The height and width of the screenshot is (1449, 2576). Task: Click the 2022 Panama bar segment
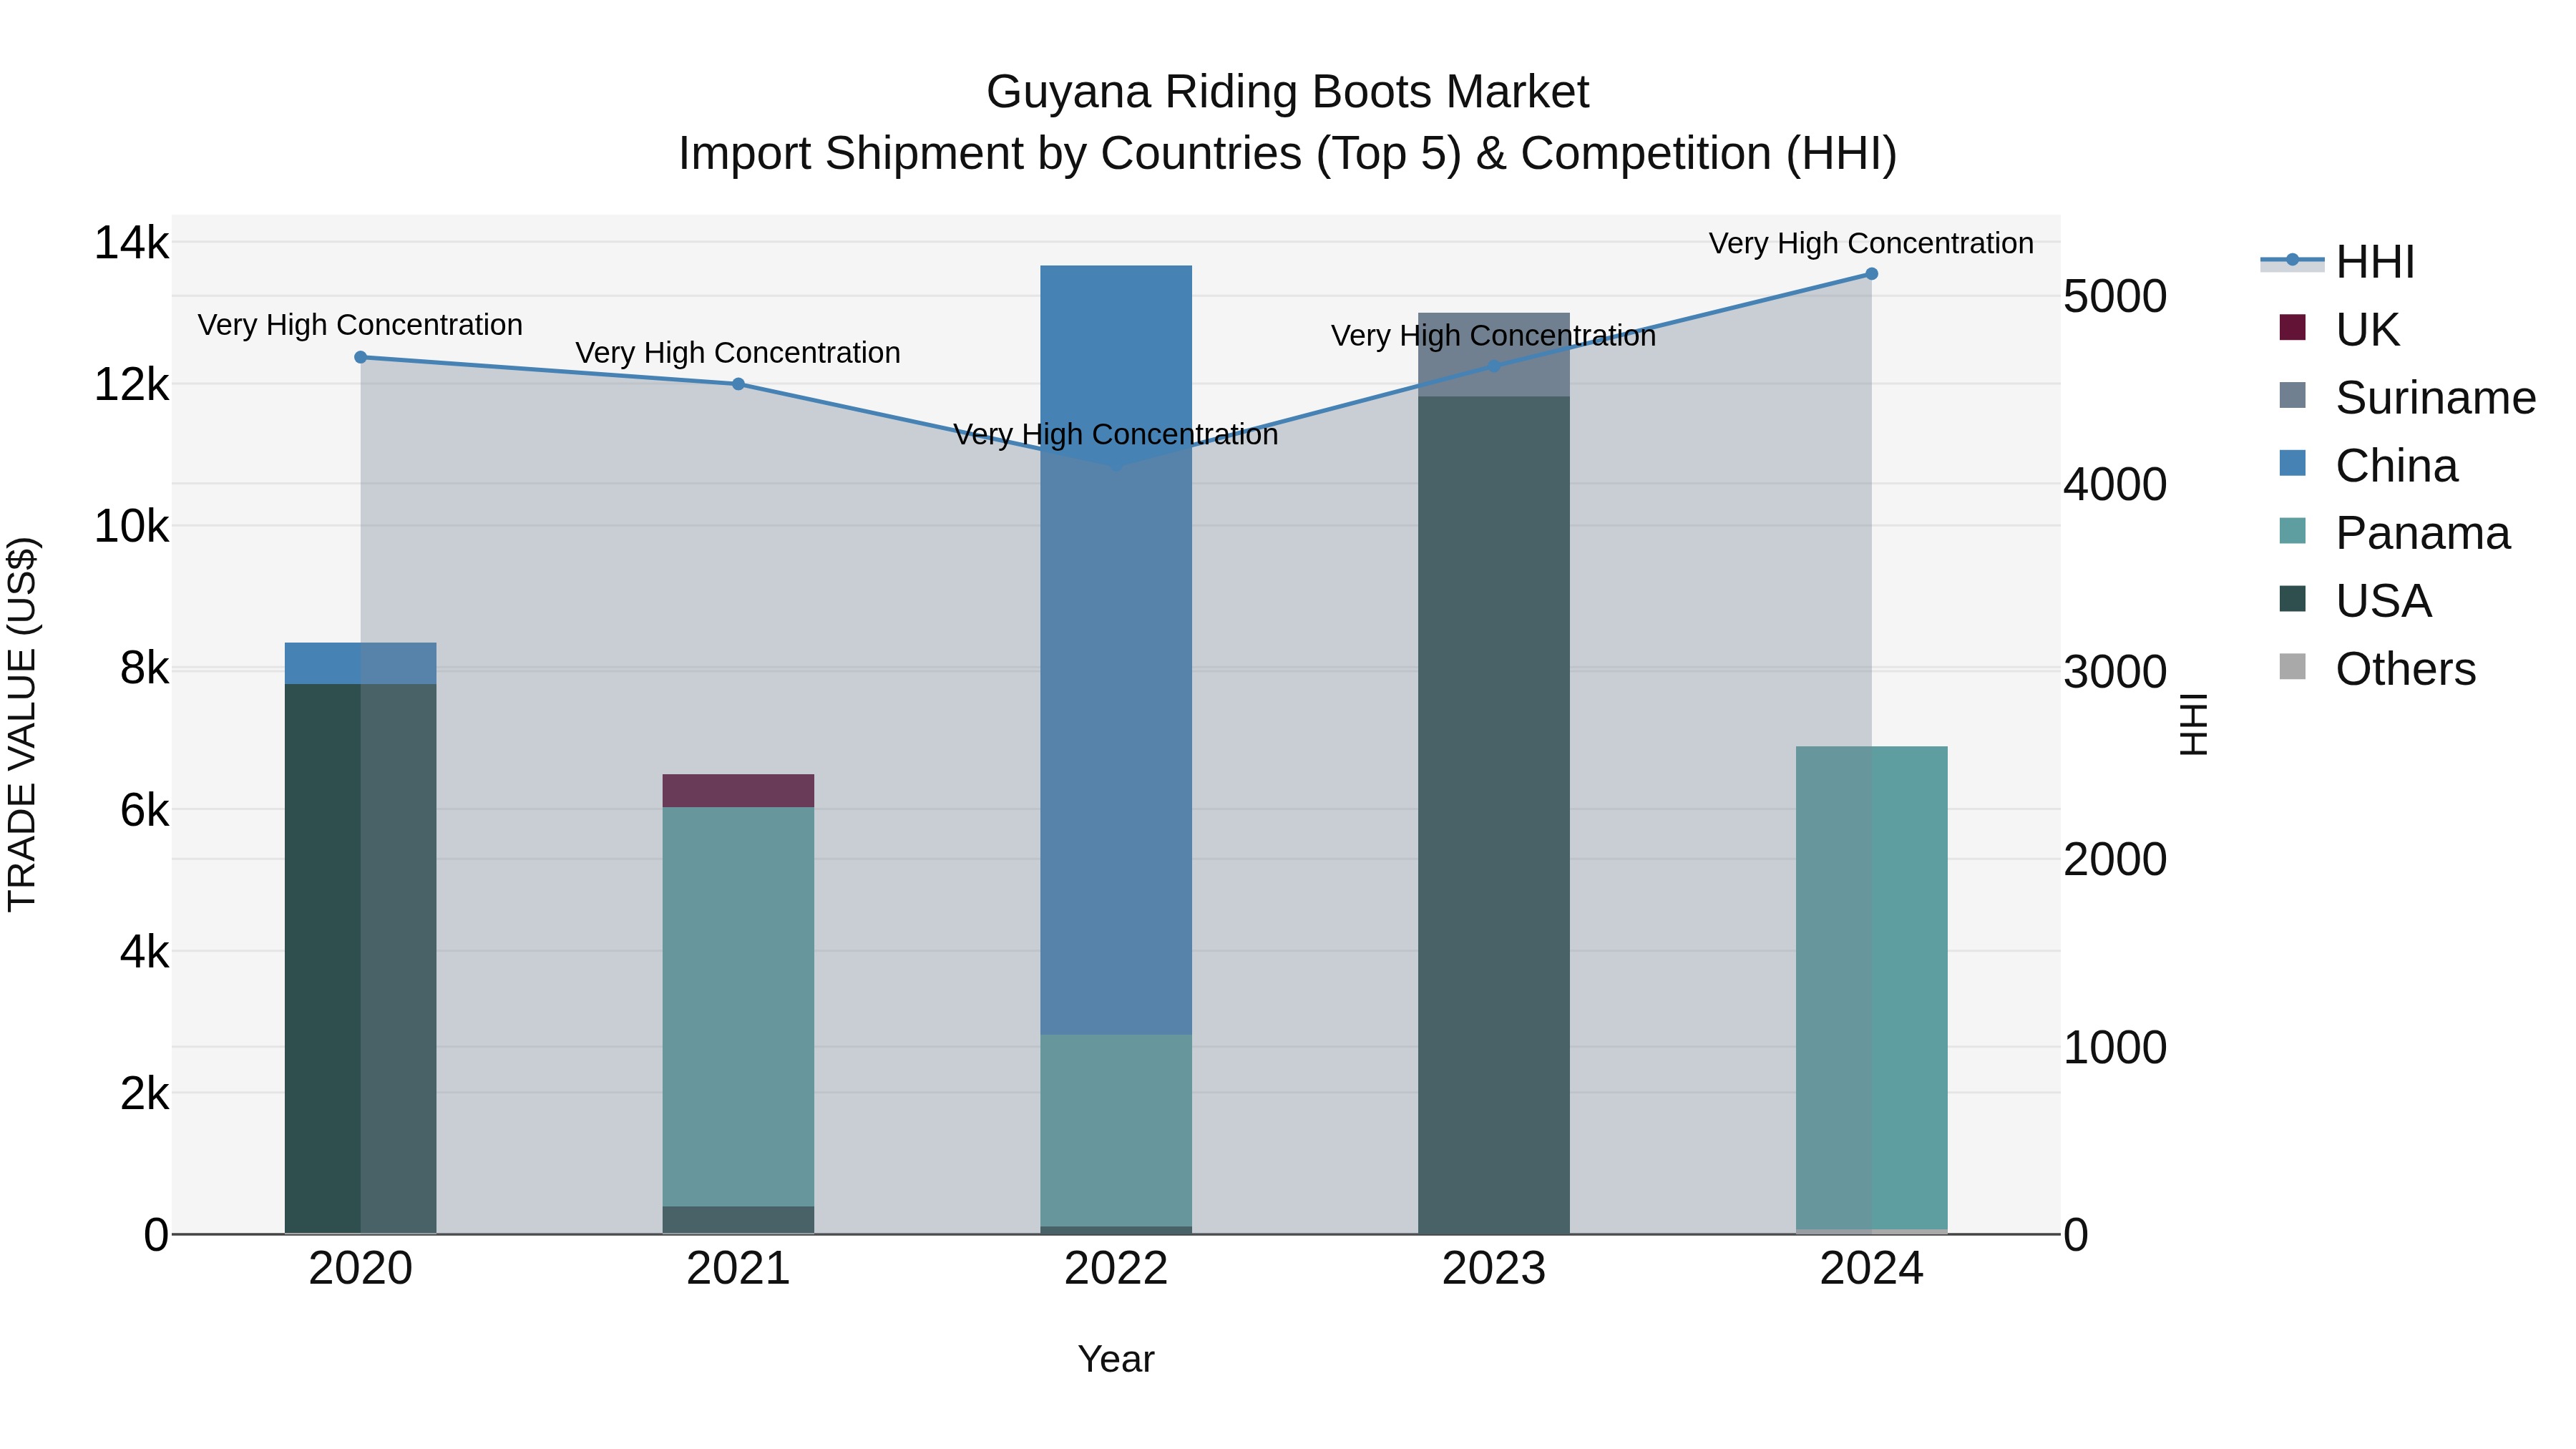pos(1116,1130)
